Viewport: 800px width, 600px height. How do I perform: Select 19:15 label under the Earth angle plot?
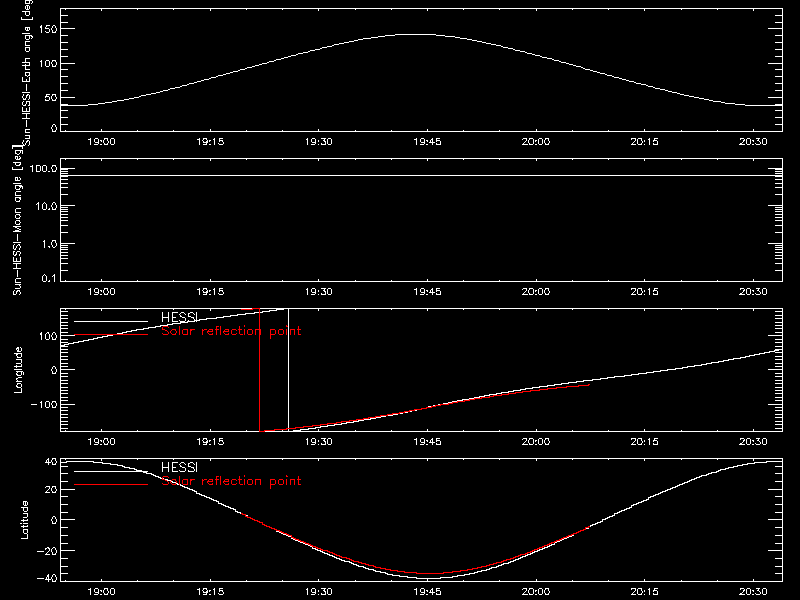click(x=210, y=142)
